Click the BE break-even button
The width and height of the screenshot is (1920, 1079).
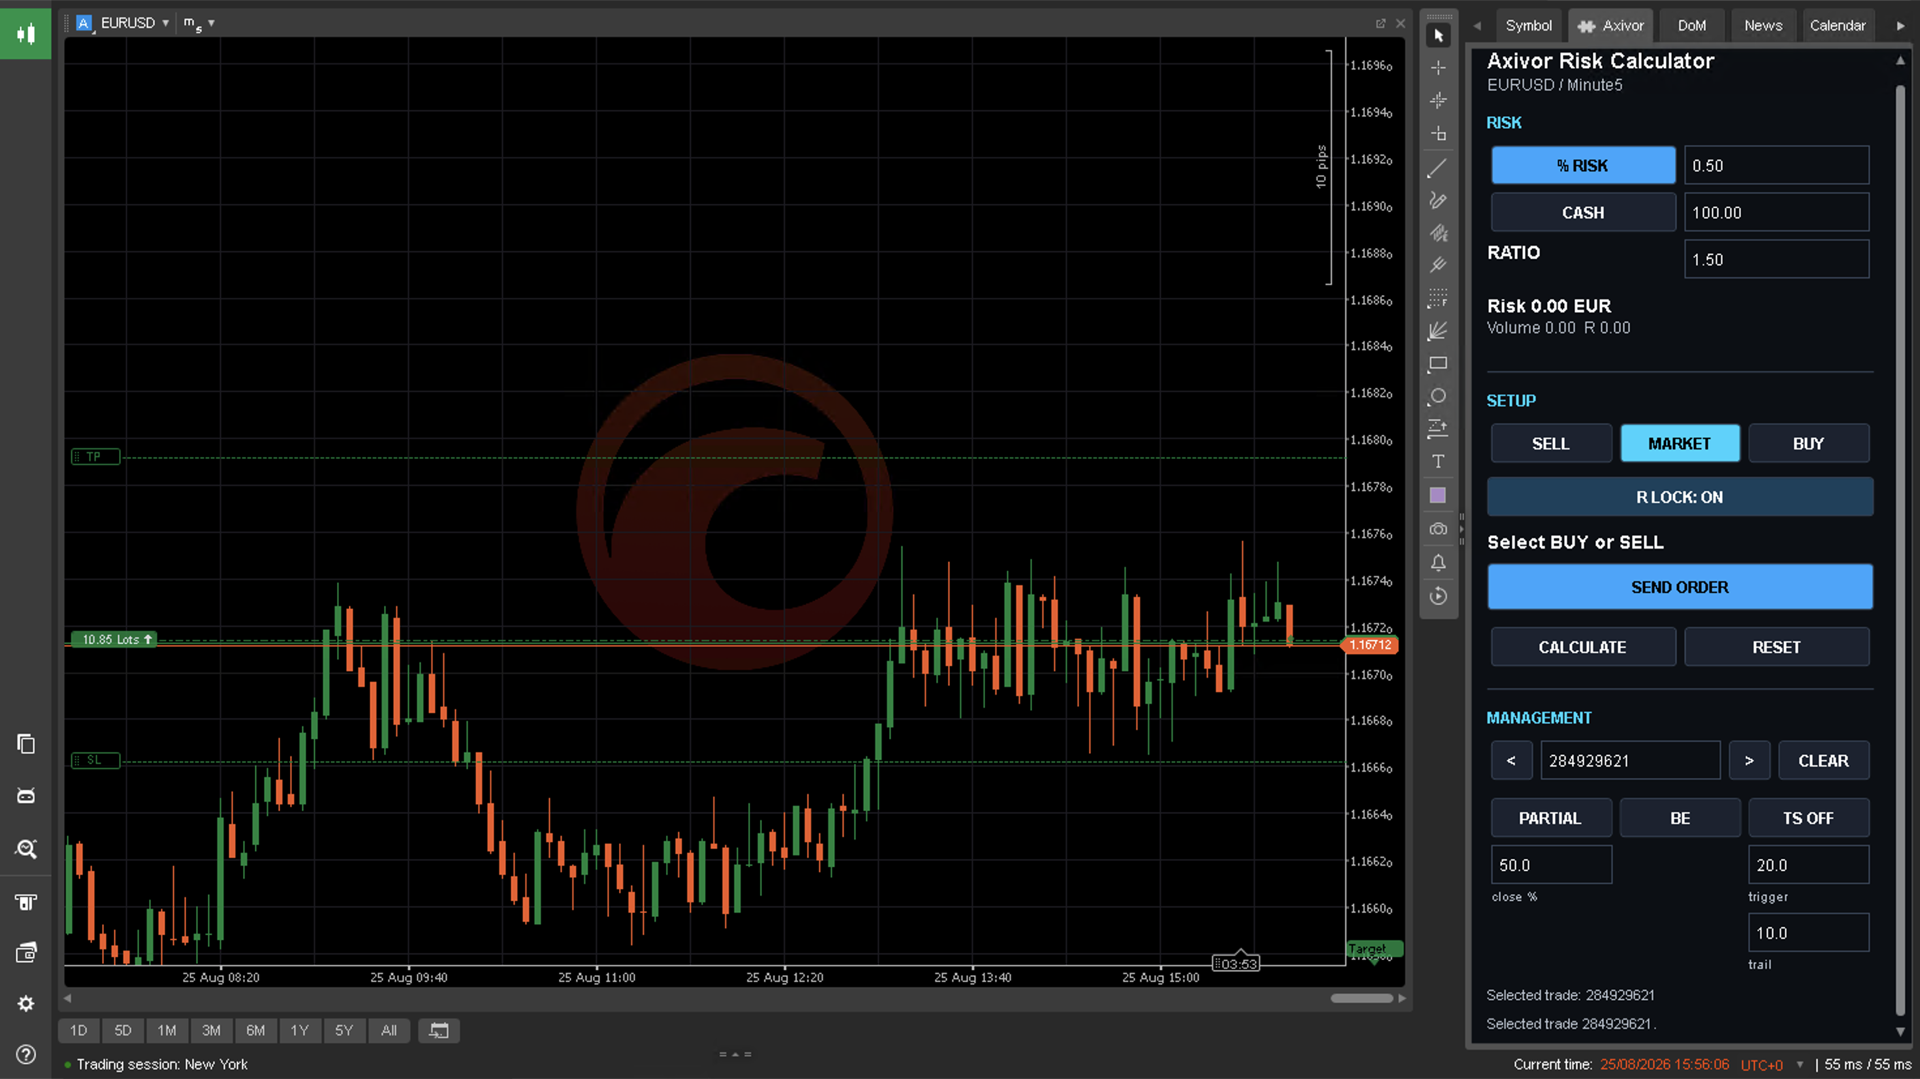click(x=1680, y=818)
